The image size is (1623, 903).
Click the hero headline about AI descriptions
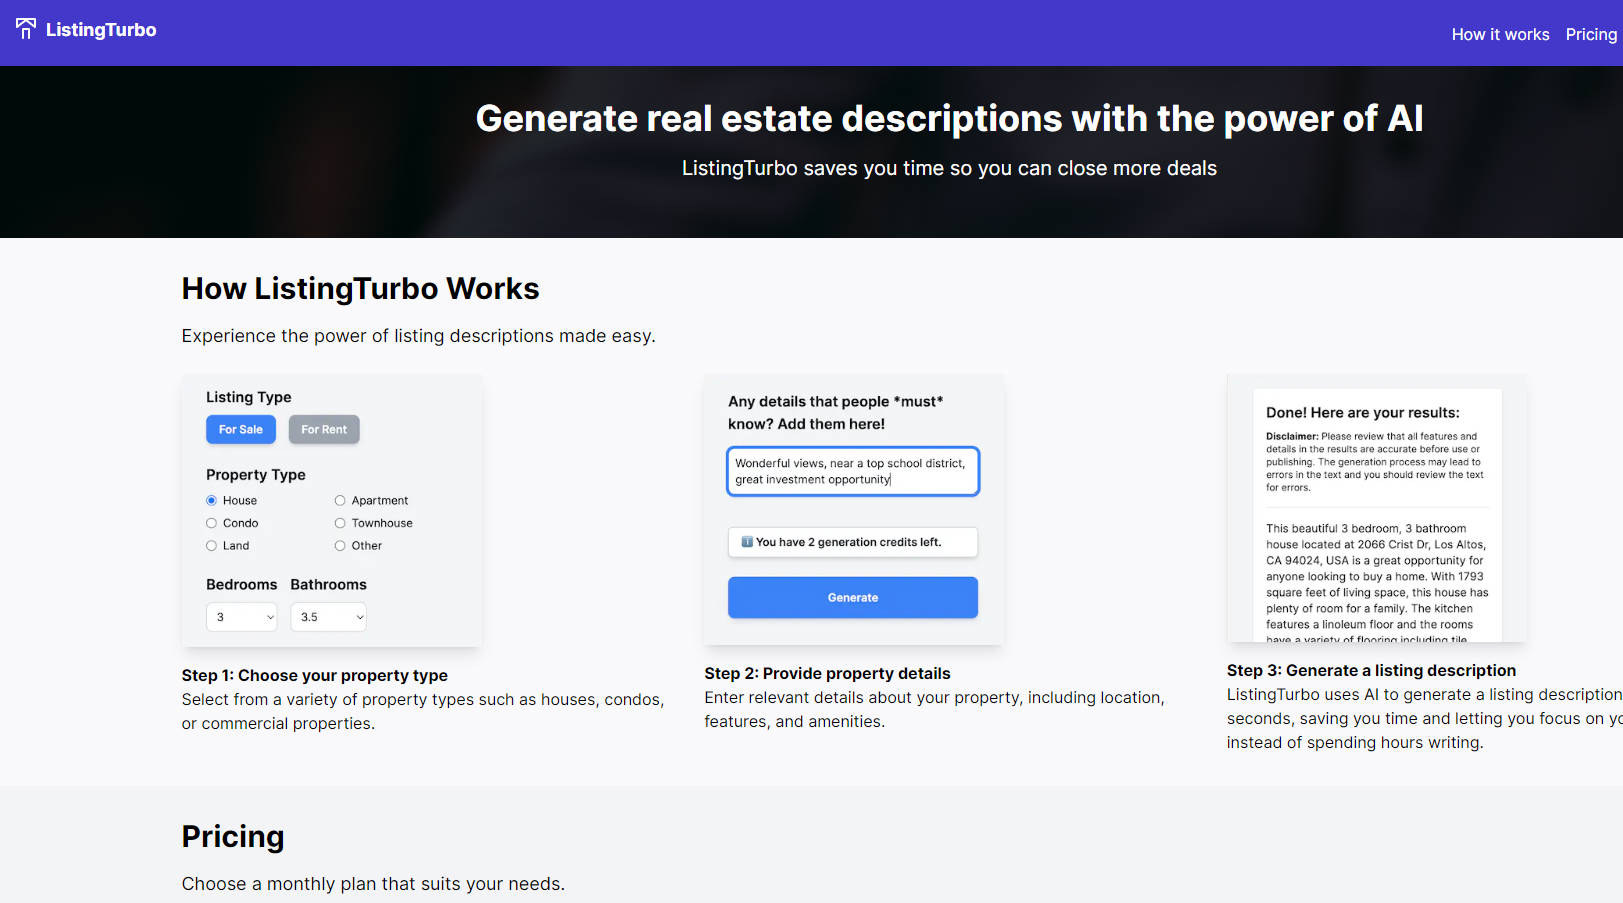click(x=949, y=119)
